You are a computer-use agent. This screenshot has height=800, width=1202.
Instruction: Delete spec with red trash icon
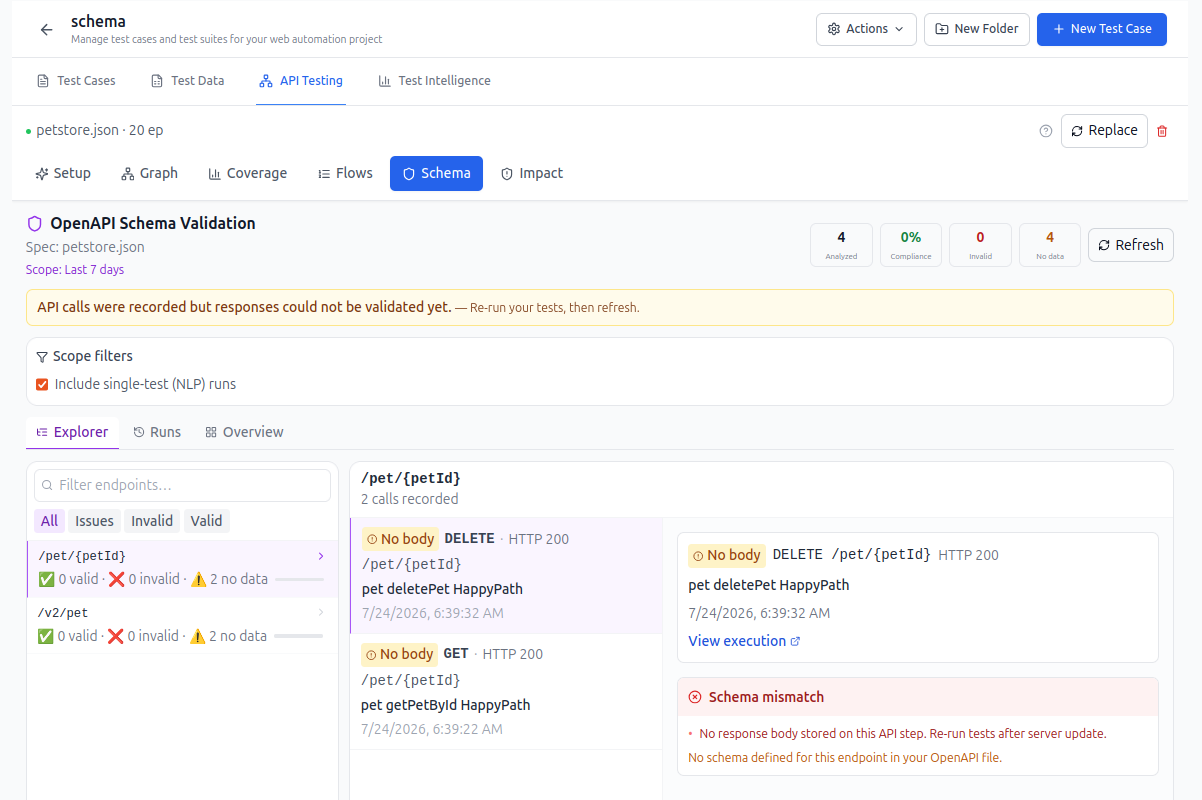[x=1162, y=131]
